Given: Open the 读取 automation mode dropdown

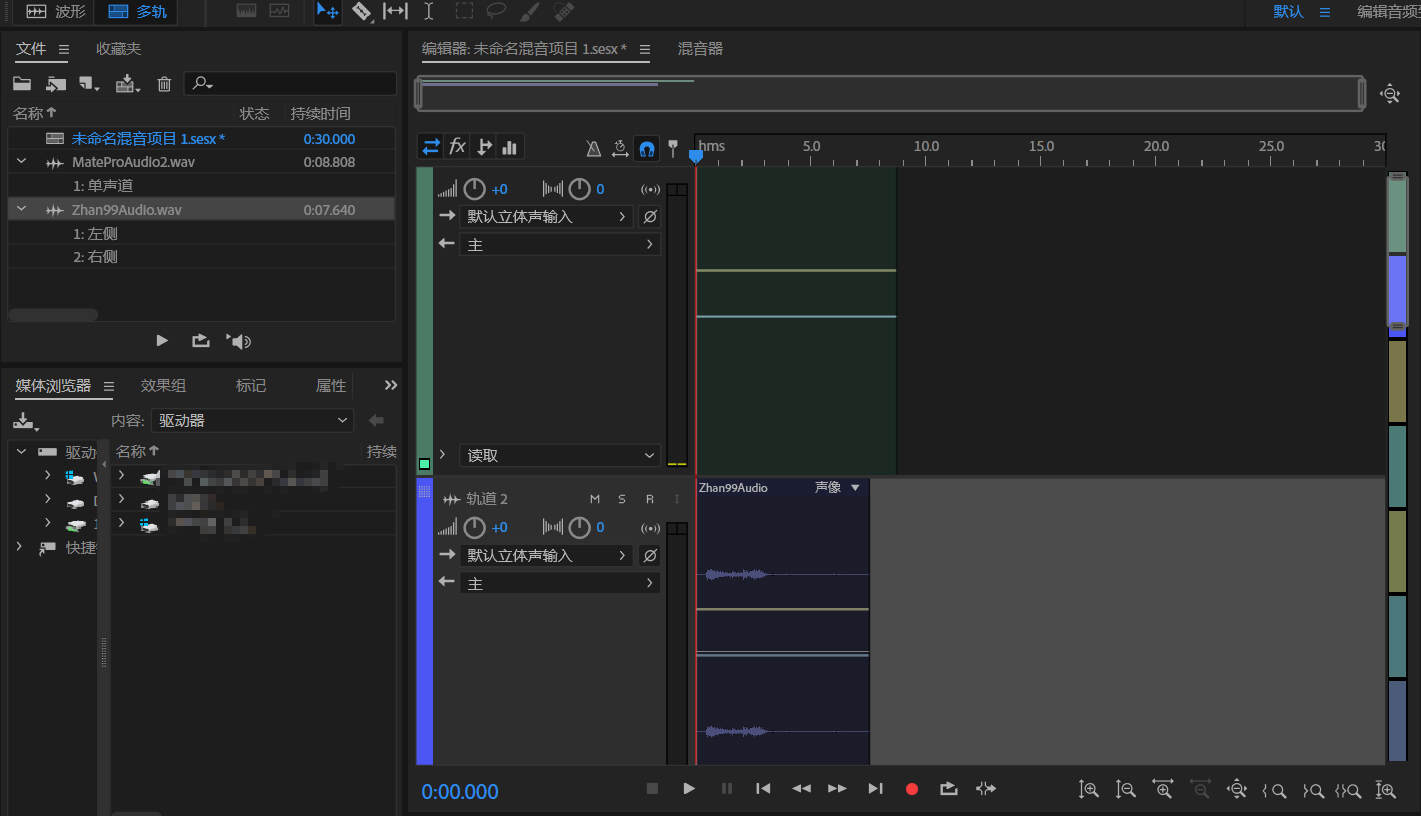Looking at the screenshot, I should point(560,455).
